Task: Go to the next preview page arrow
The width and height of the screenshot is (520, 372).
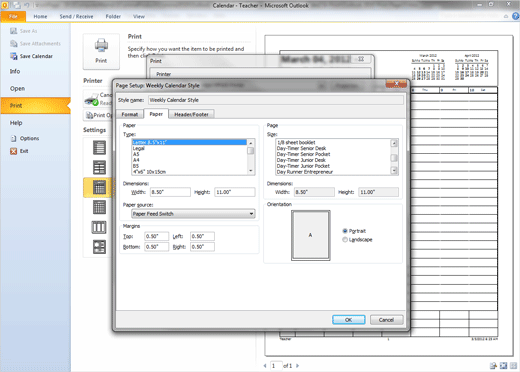Action: tap(298, 366)
